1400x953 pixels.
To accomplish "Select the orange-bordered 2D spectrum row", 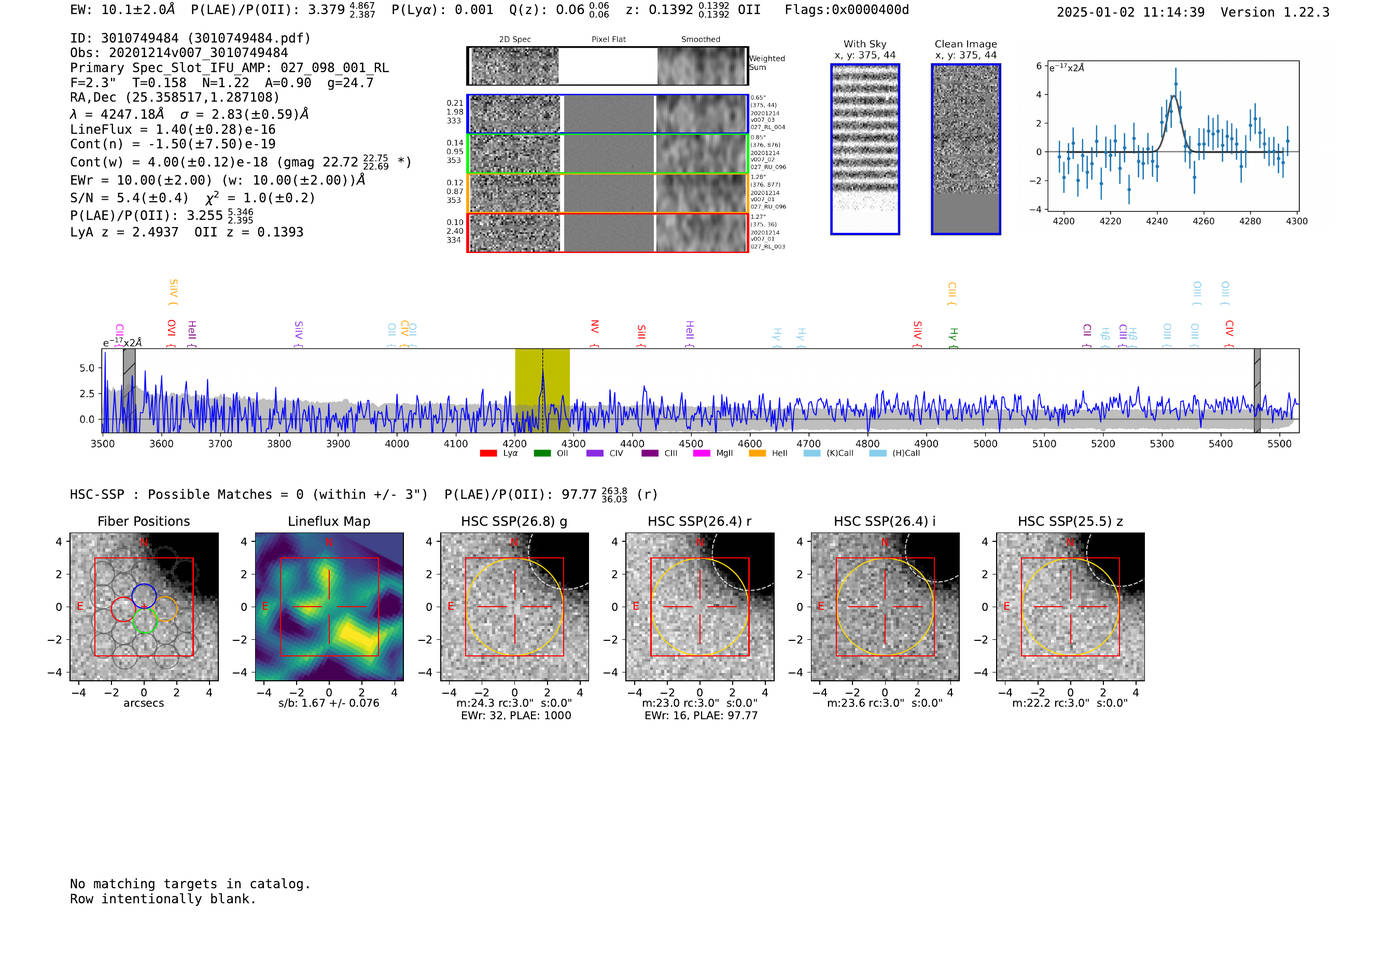I will tap(607, 193).
